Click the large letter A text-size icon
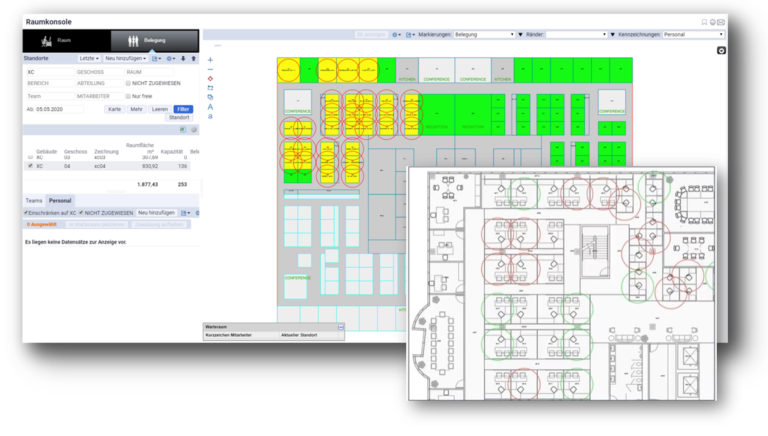 point(210,107)
